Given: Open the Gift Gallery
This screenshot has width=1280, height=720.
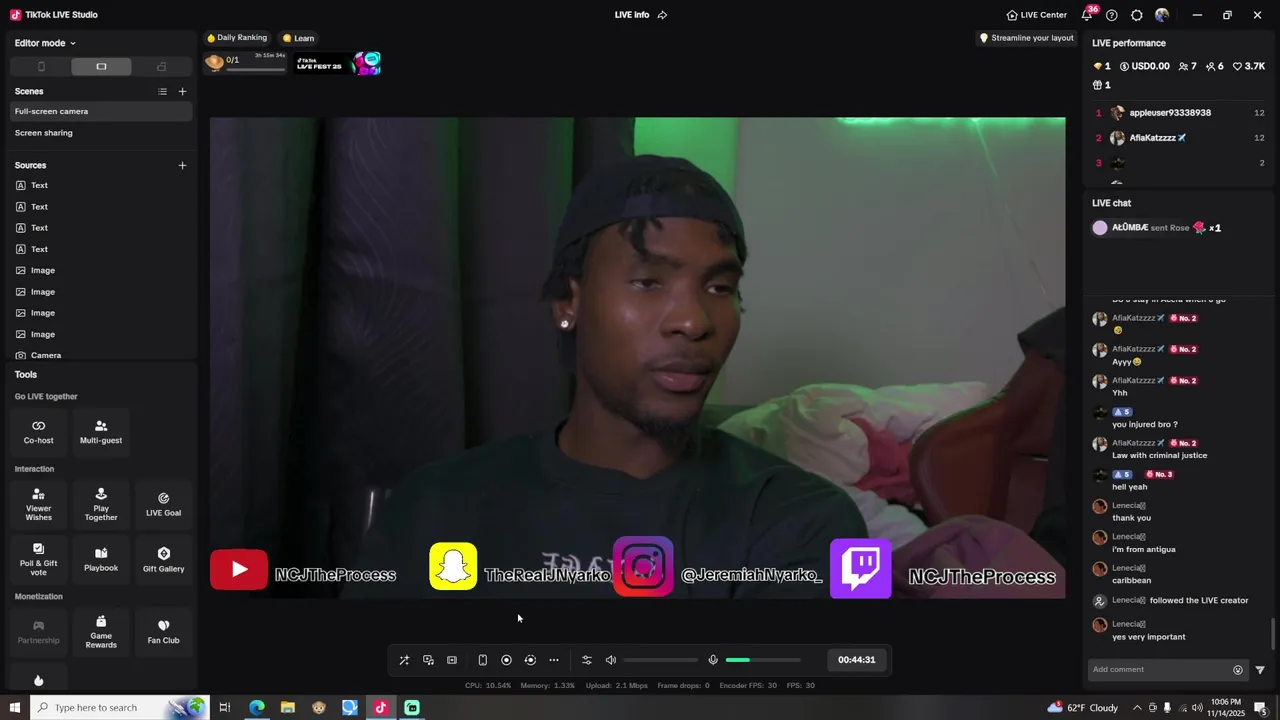Looking at the screenshot, I should [163, 559].
